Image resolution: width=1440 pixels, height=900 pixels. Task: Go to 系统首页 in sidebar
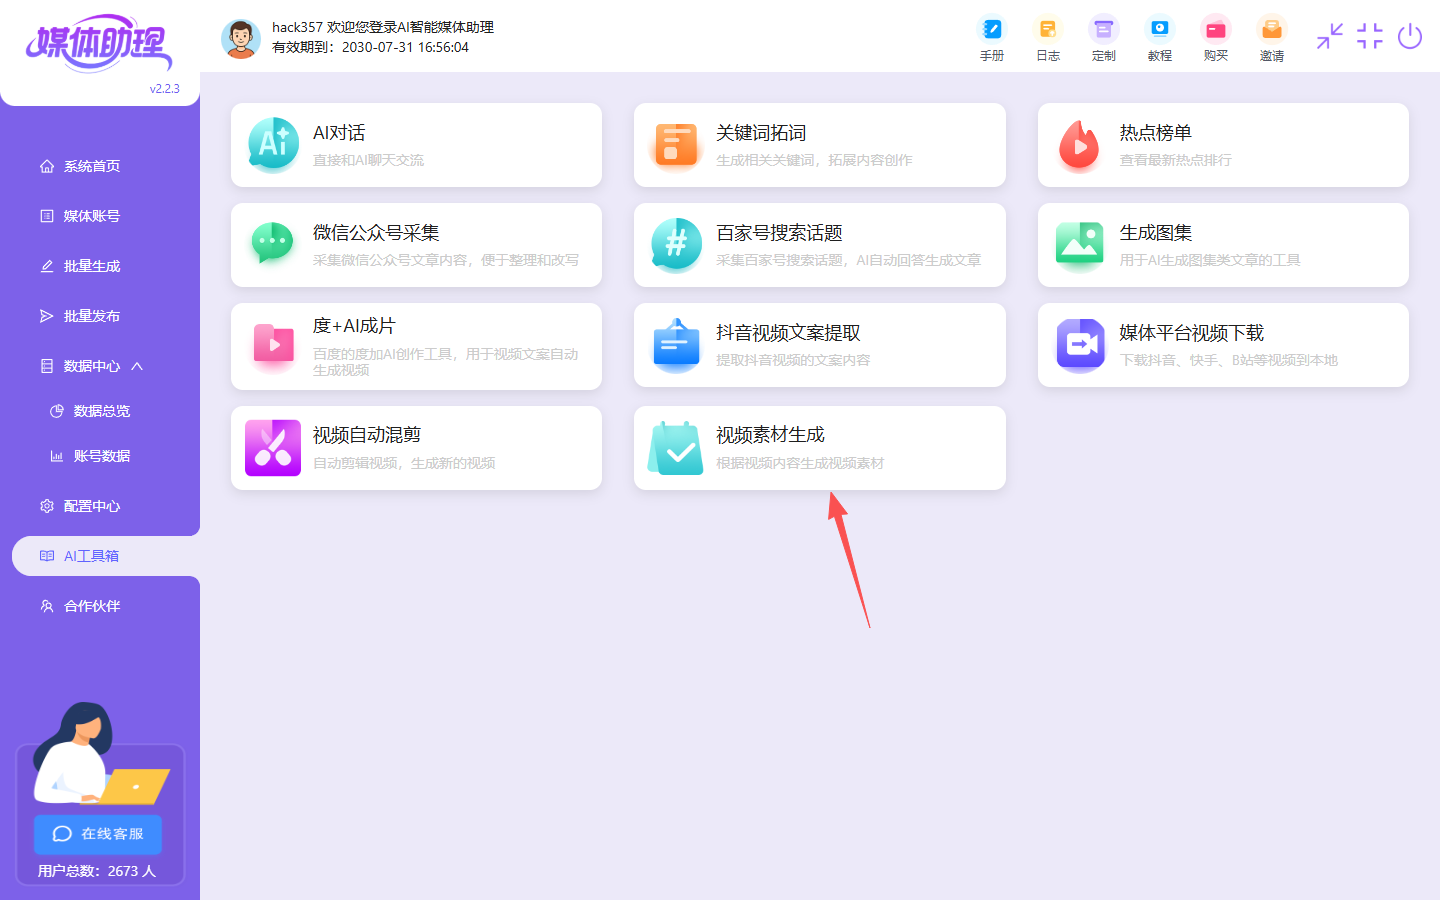(x=91, y=166)
